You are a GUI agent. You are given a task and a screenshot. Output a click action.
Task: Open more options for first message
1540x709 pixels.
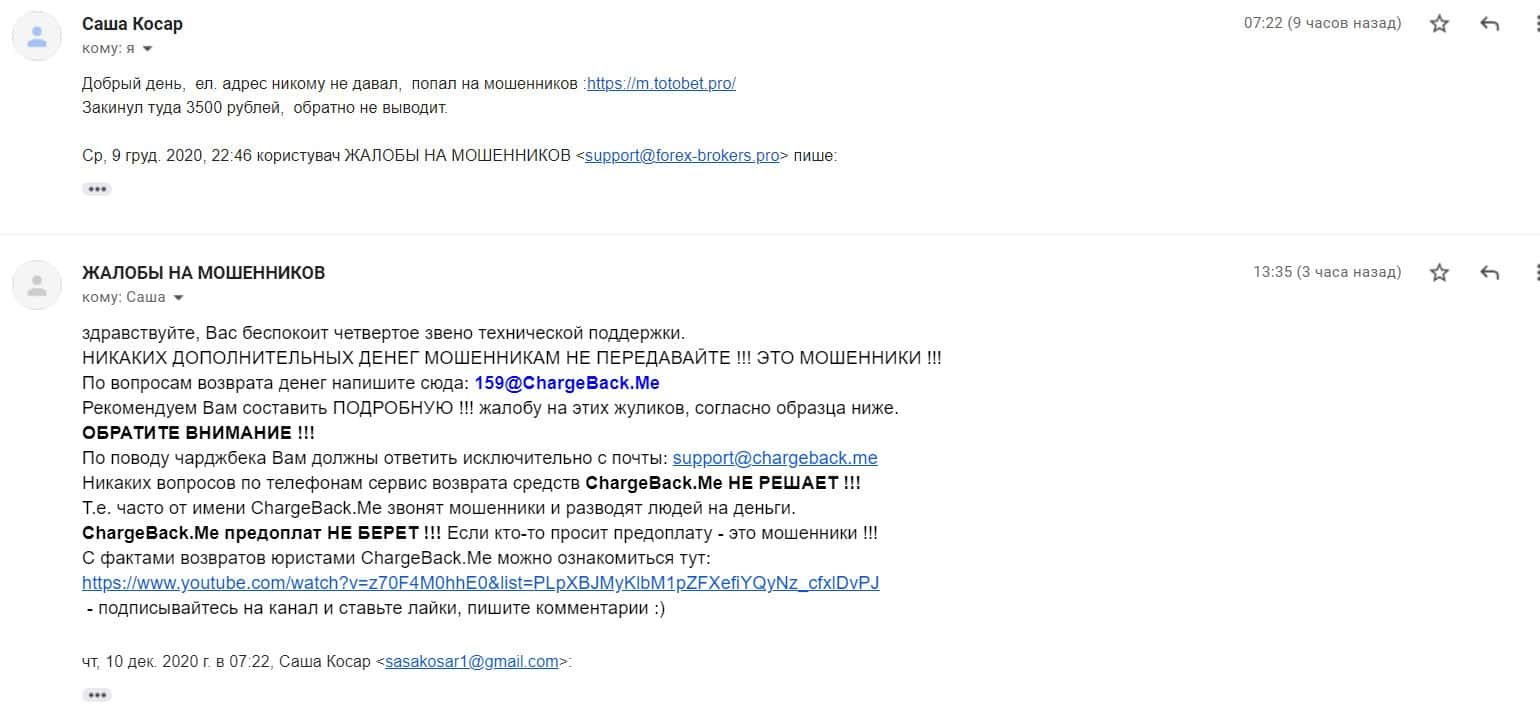click(1535, 24)
